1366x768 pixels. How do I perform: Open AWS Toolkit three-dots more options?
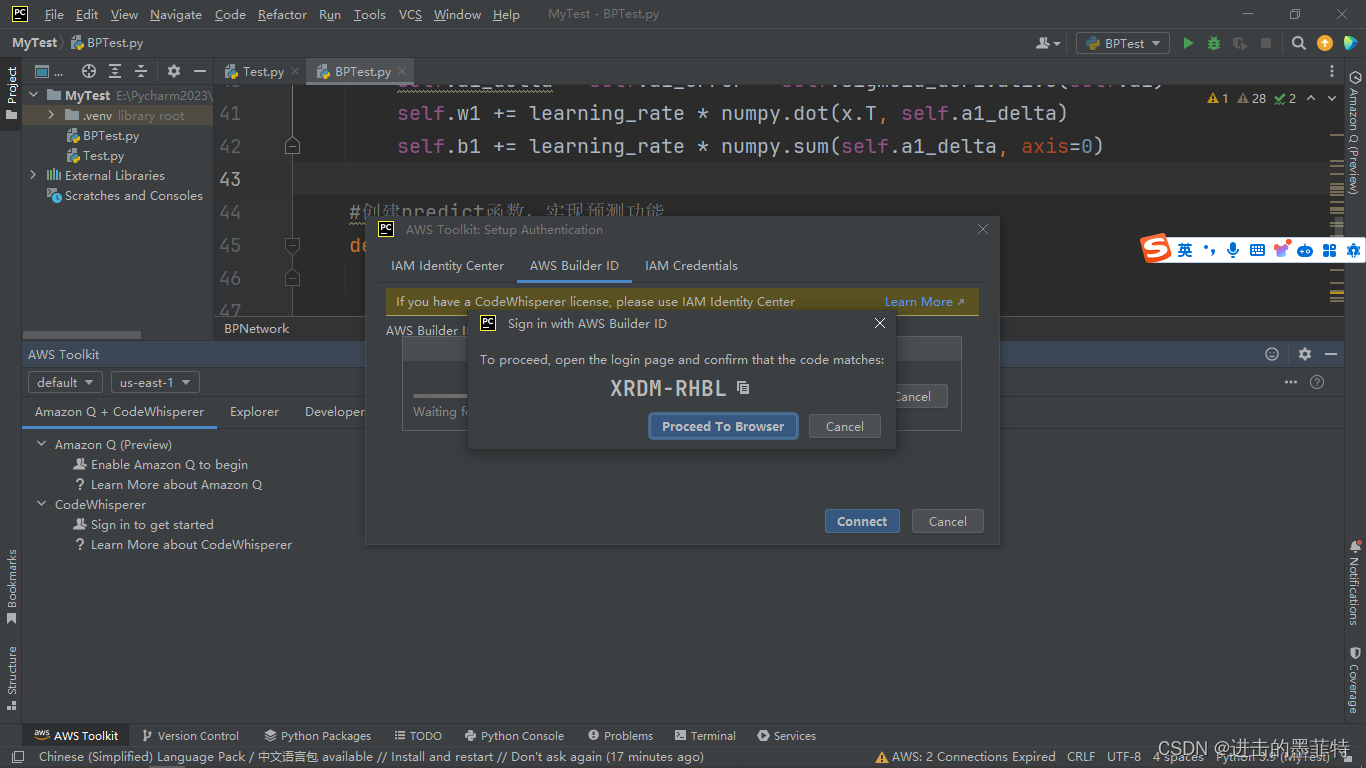1291,382
